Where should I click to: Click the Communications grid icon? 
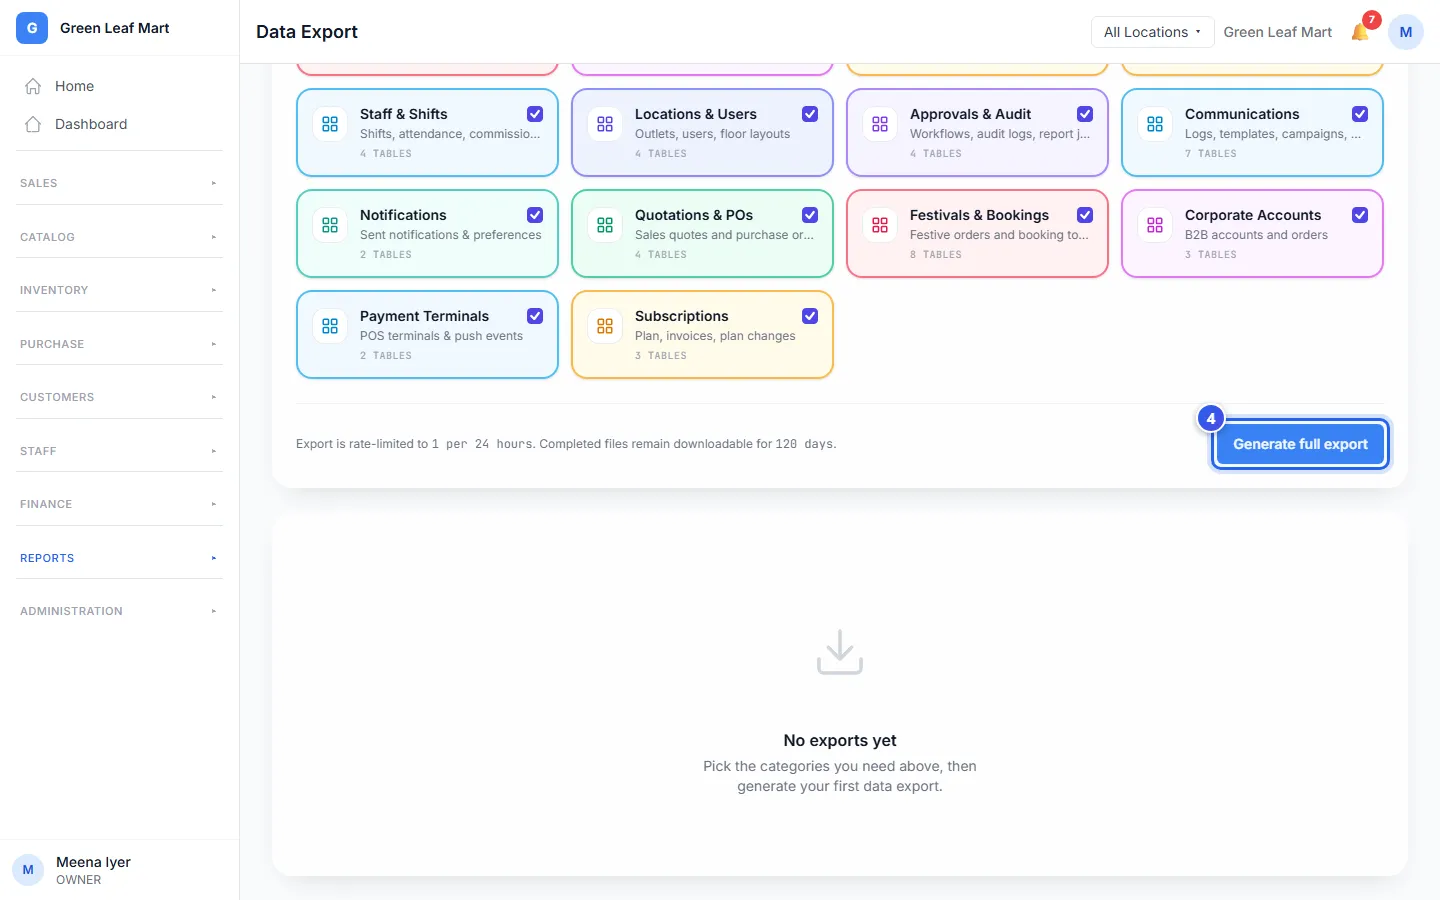1155,124
